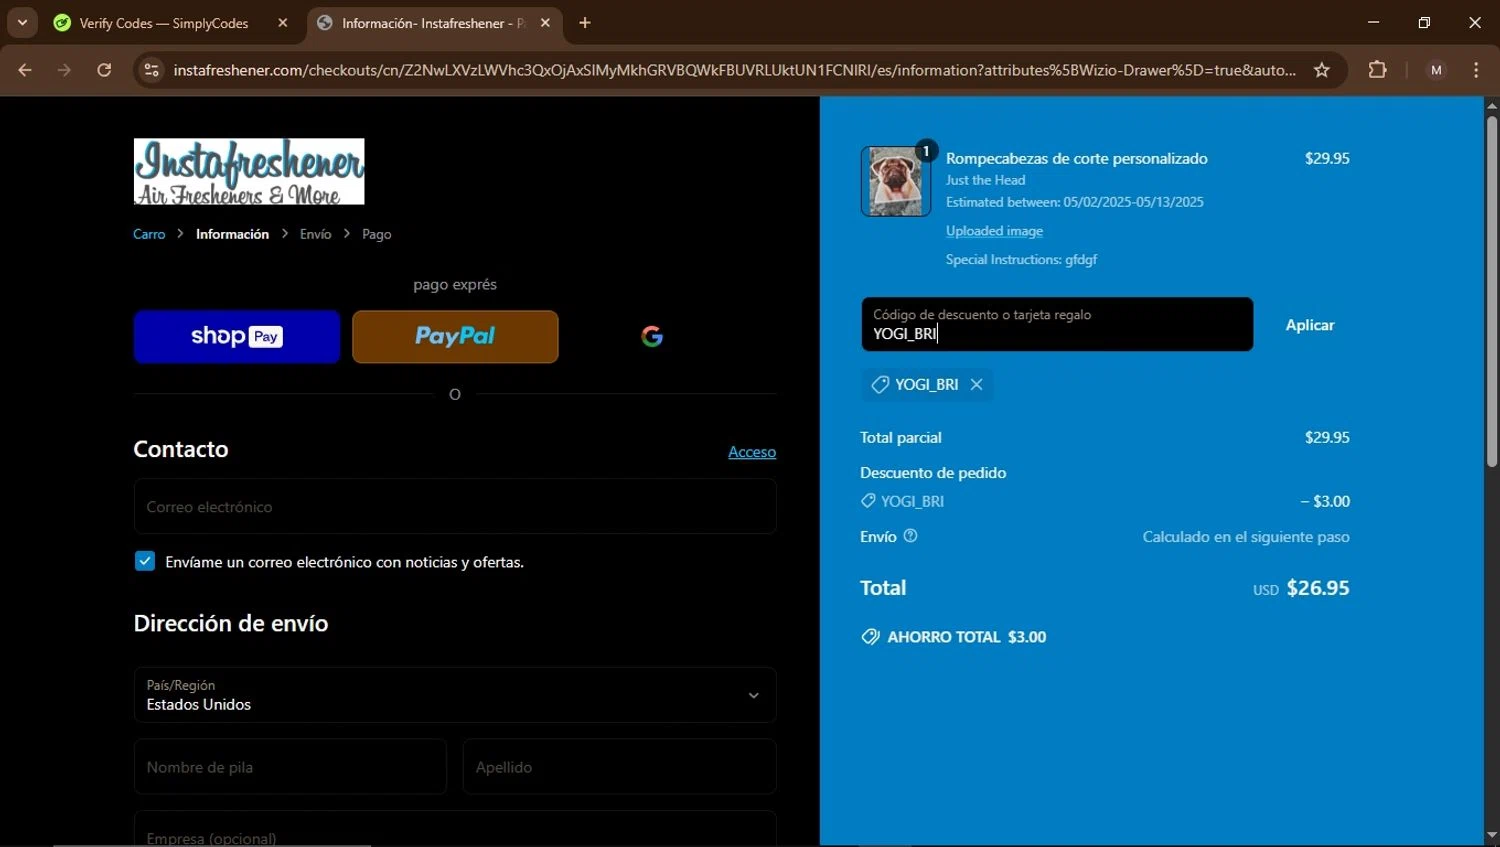Screen dimensions: 1500x847
Task: Click the – $3.00 discount amount
Action: (1325, 501)
